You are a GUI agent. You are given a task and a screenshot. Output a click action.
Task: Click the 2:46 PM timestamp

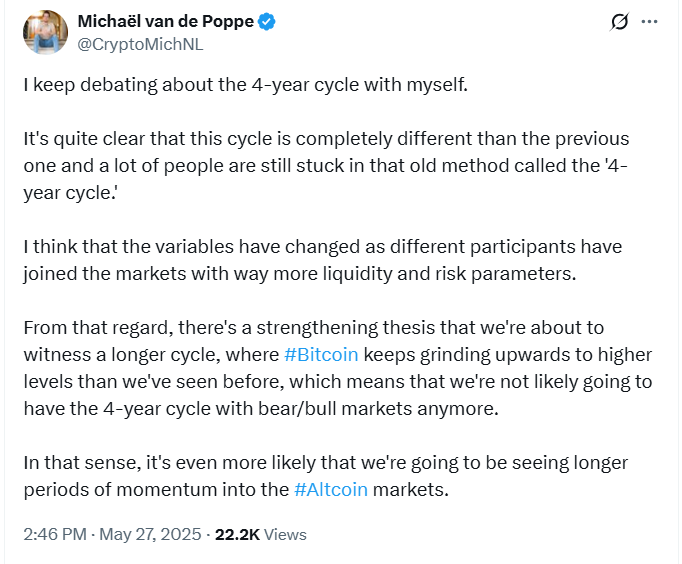point(55,534)
